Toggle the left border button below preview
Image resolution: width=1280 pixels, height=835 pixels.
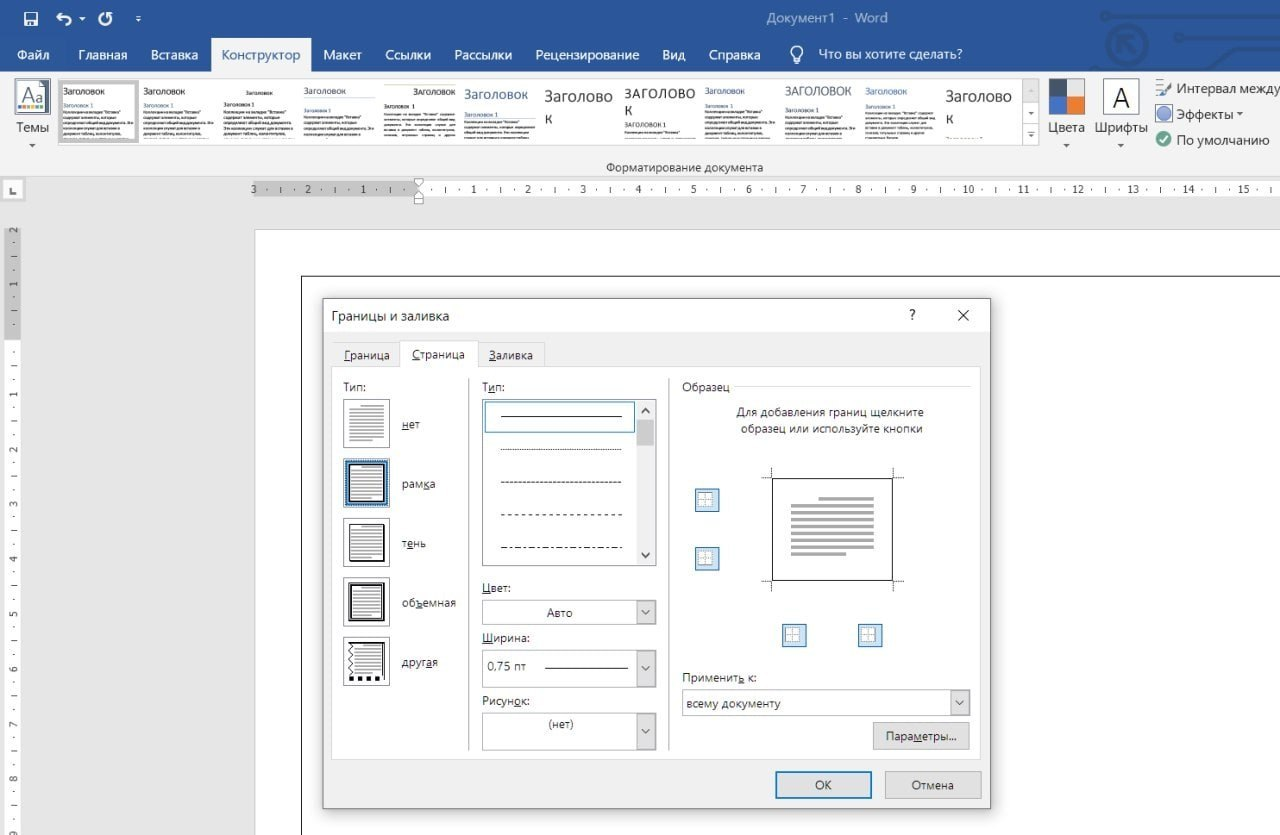(794, 635)
